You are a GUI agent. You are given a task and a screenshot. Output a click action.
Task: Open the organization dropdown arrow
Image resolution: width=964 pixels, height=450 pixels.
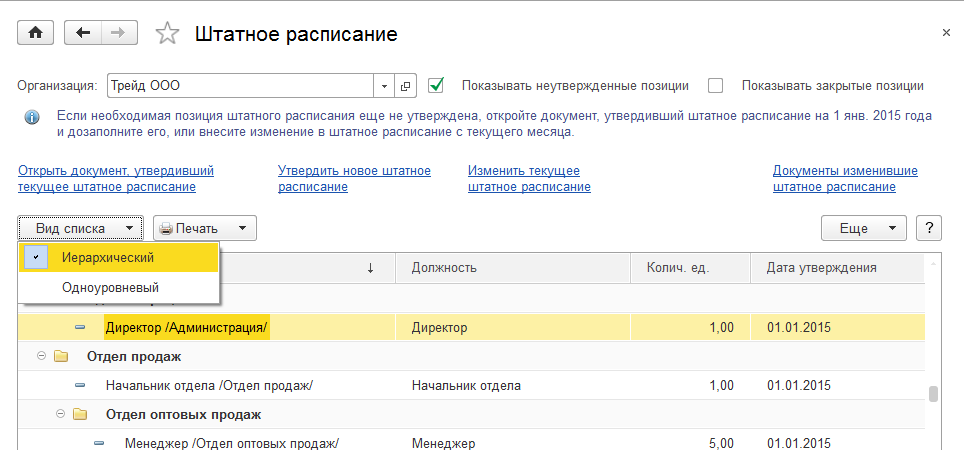(x=385, y=86)
